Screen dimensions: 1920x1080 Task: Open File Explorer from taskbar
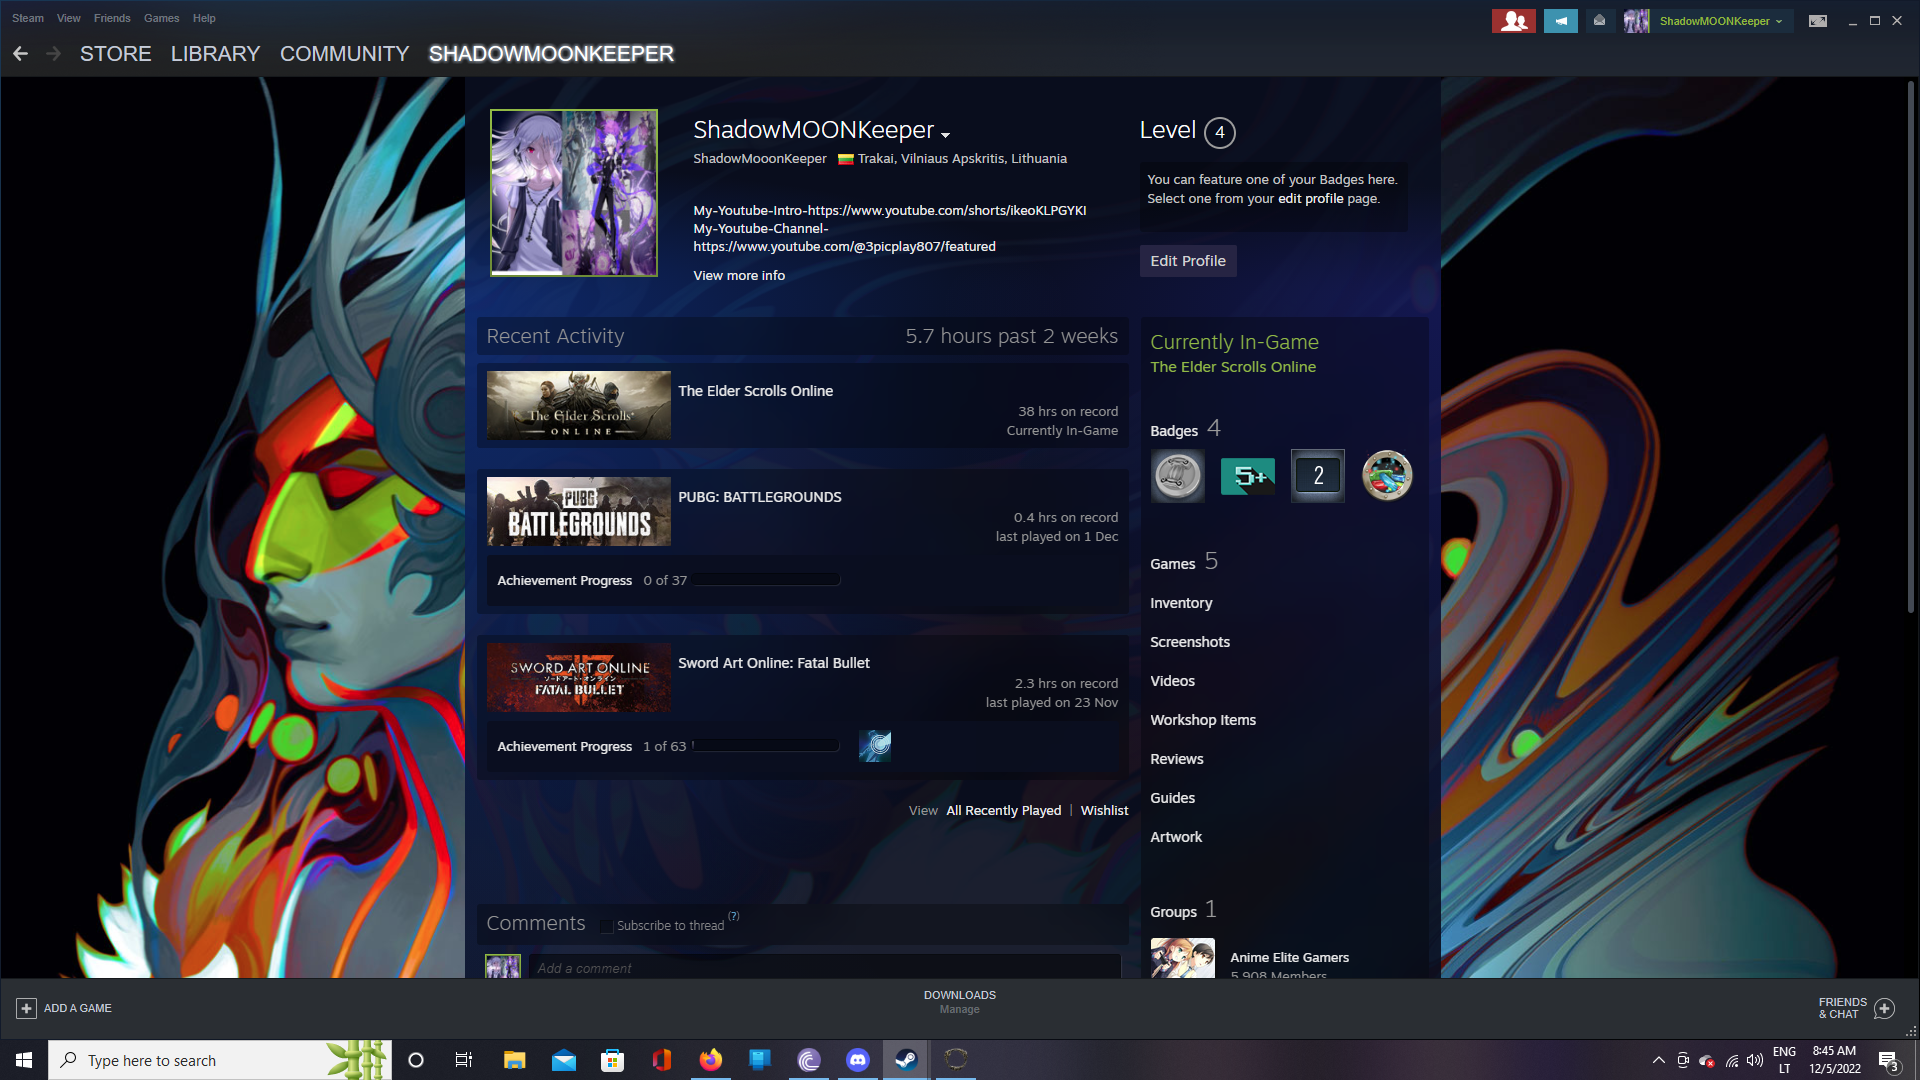point(514,1060)
